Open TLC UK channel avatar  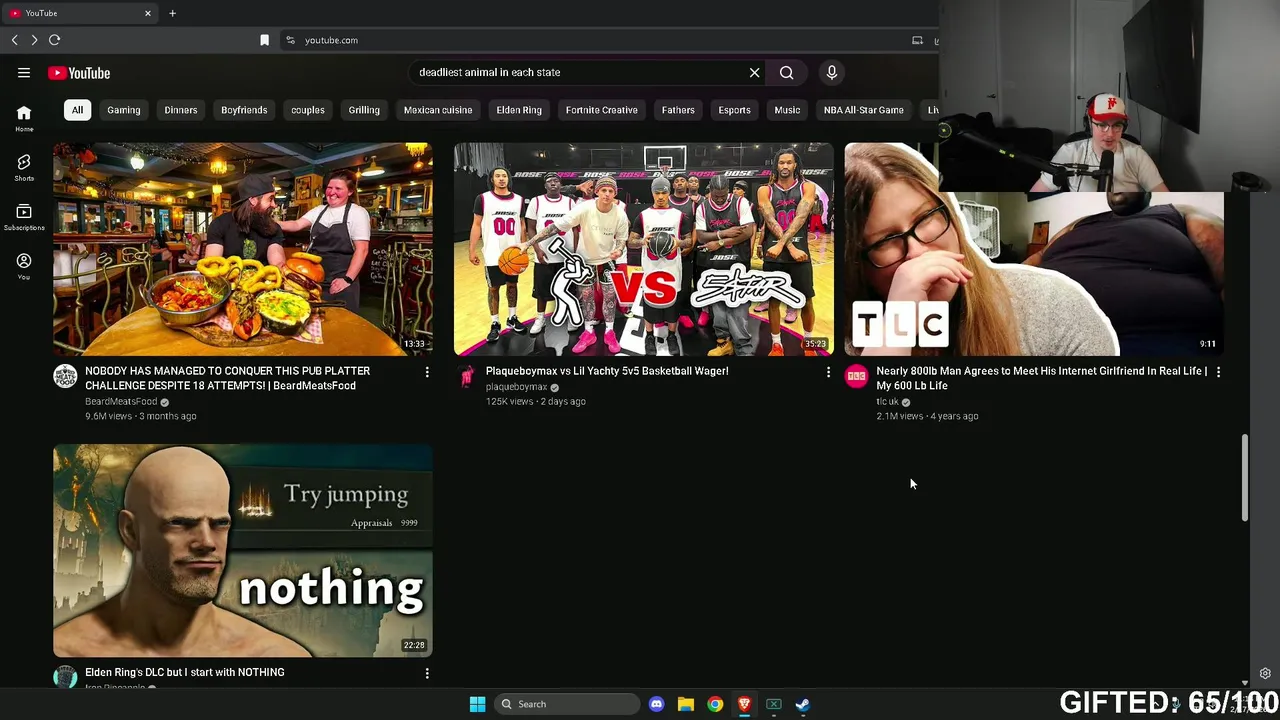tap(856, 376)
